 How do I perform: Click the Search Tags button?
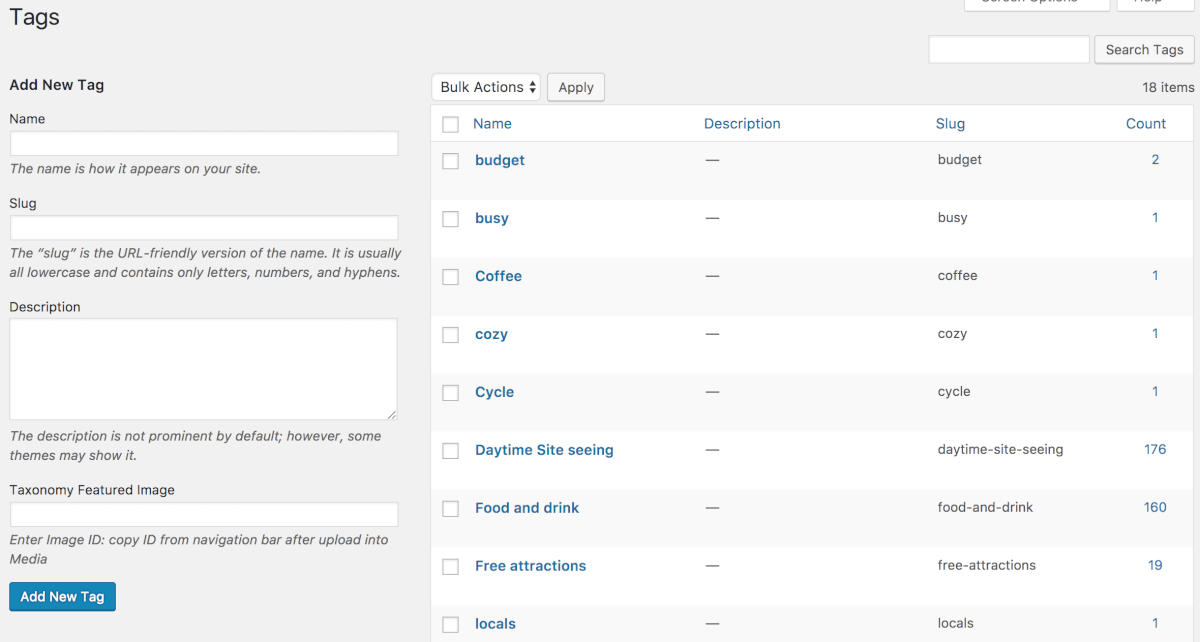[1144, 50]
